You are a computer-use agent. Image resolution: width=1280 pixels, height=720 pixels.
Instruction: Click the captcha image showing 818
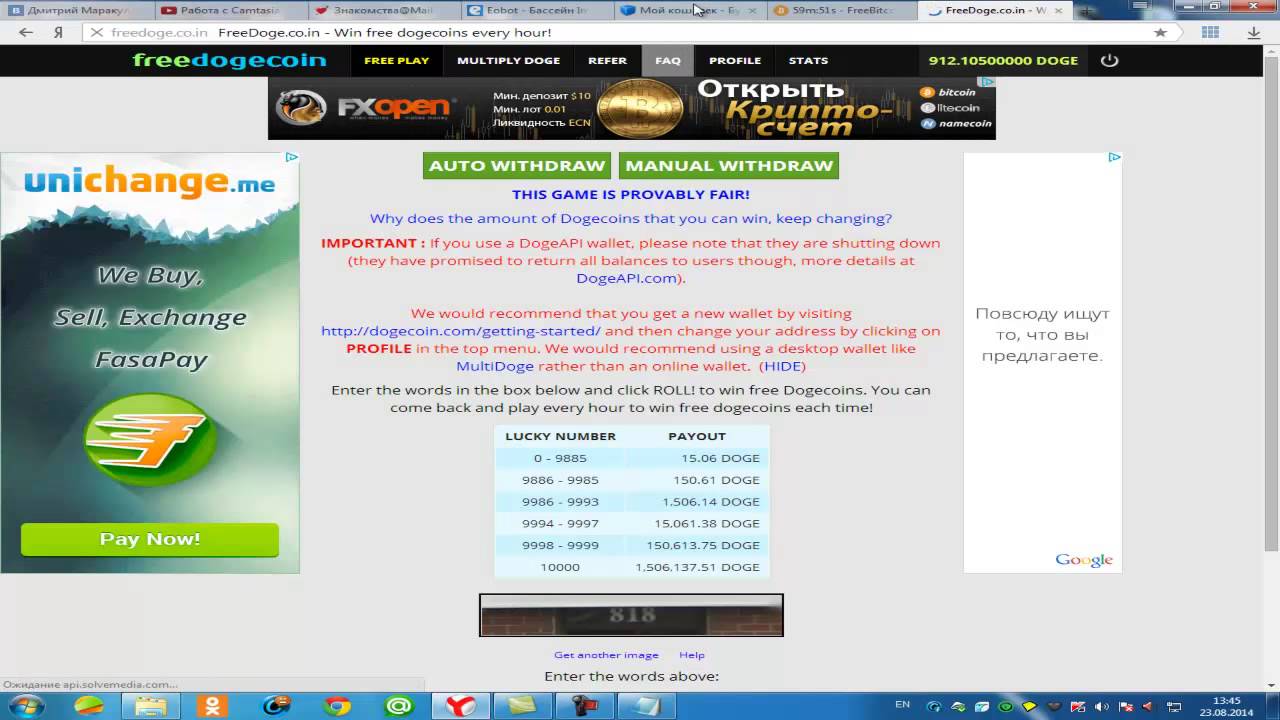[x=631, y=615]
